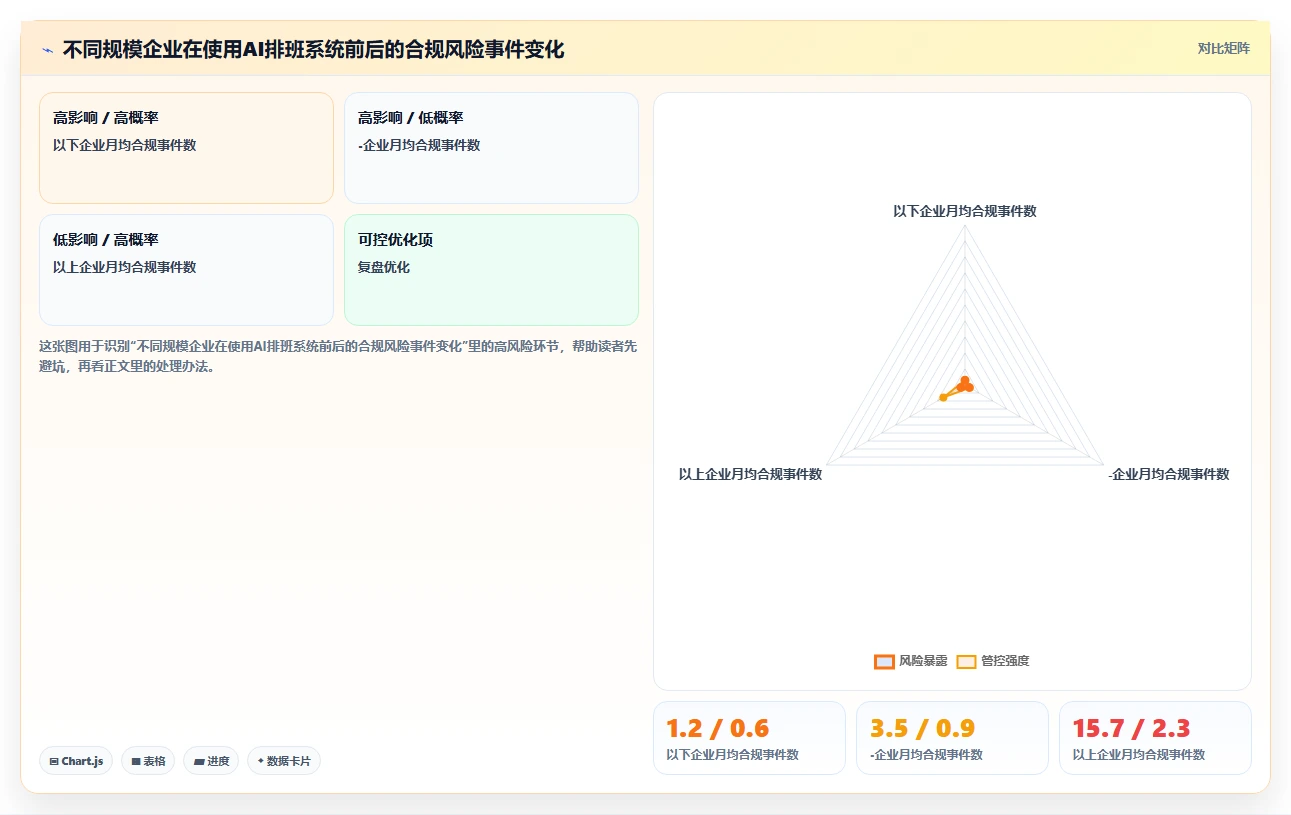Image resolution: width=1291 pixels, height=815 pixels.
Task: Toggle 风险暴露 legend item
Action: pyautogui.click(x=910, y=661)
